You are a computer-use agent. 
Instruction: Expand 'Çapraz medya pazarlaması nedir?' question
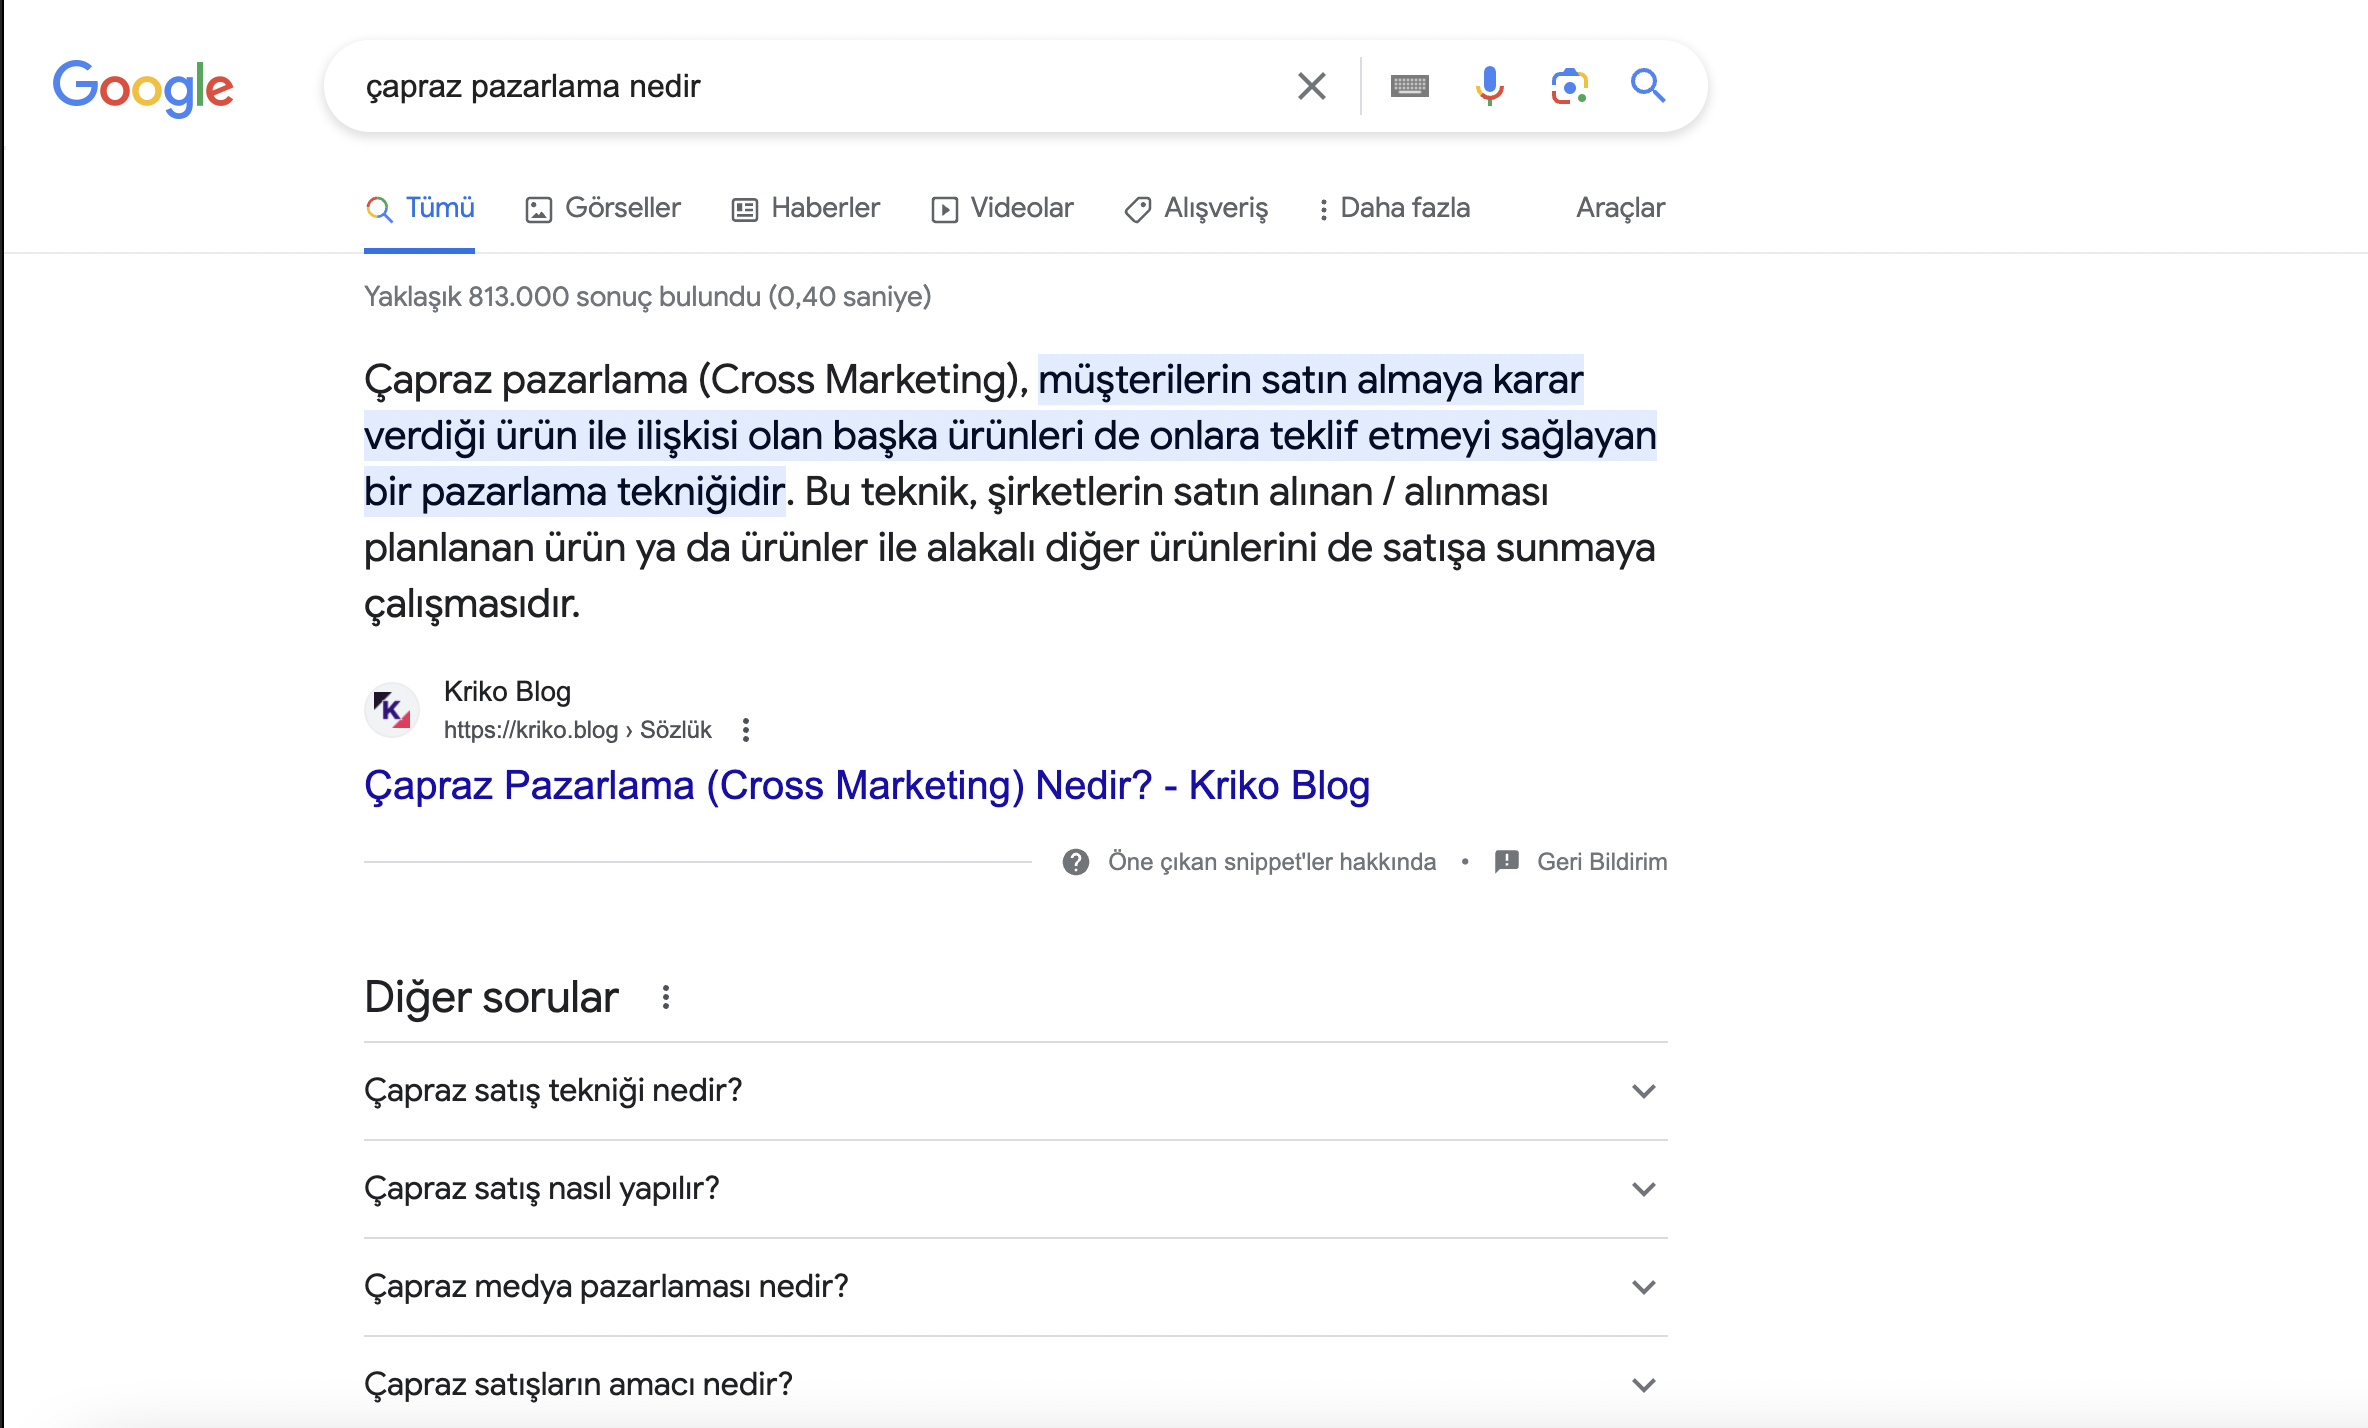[1643, 1287]
